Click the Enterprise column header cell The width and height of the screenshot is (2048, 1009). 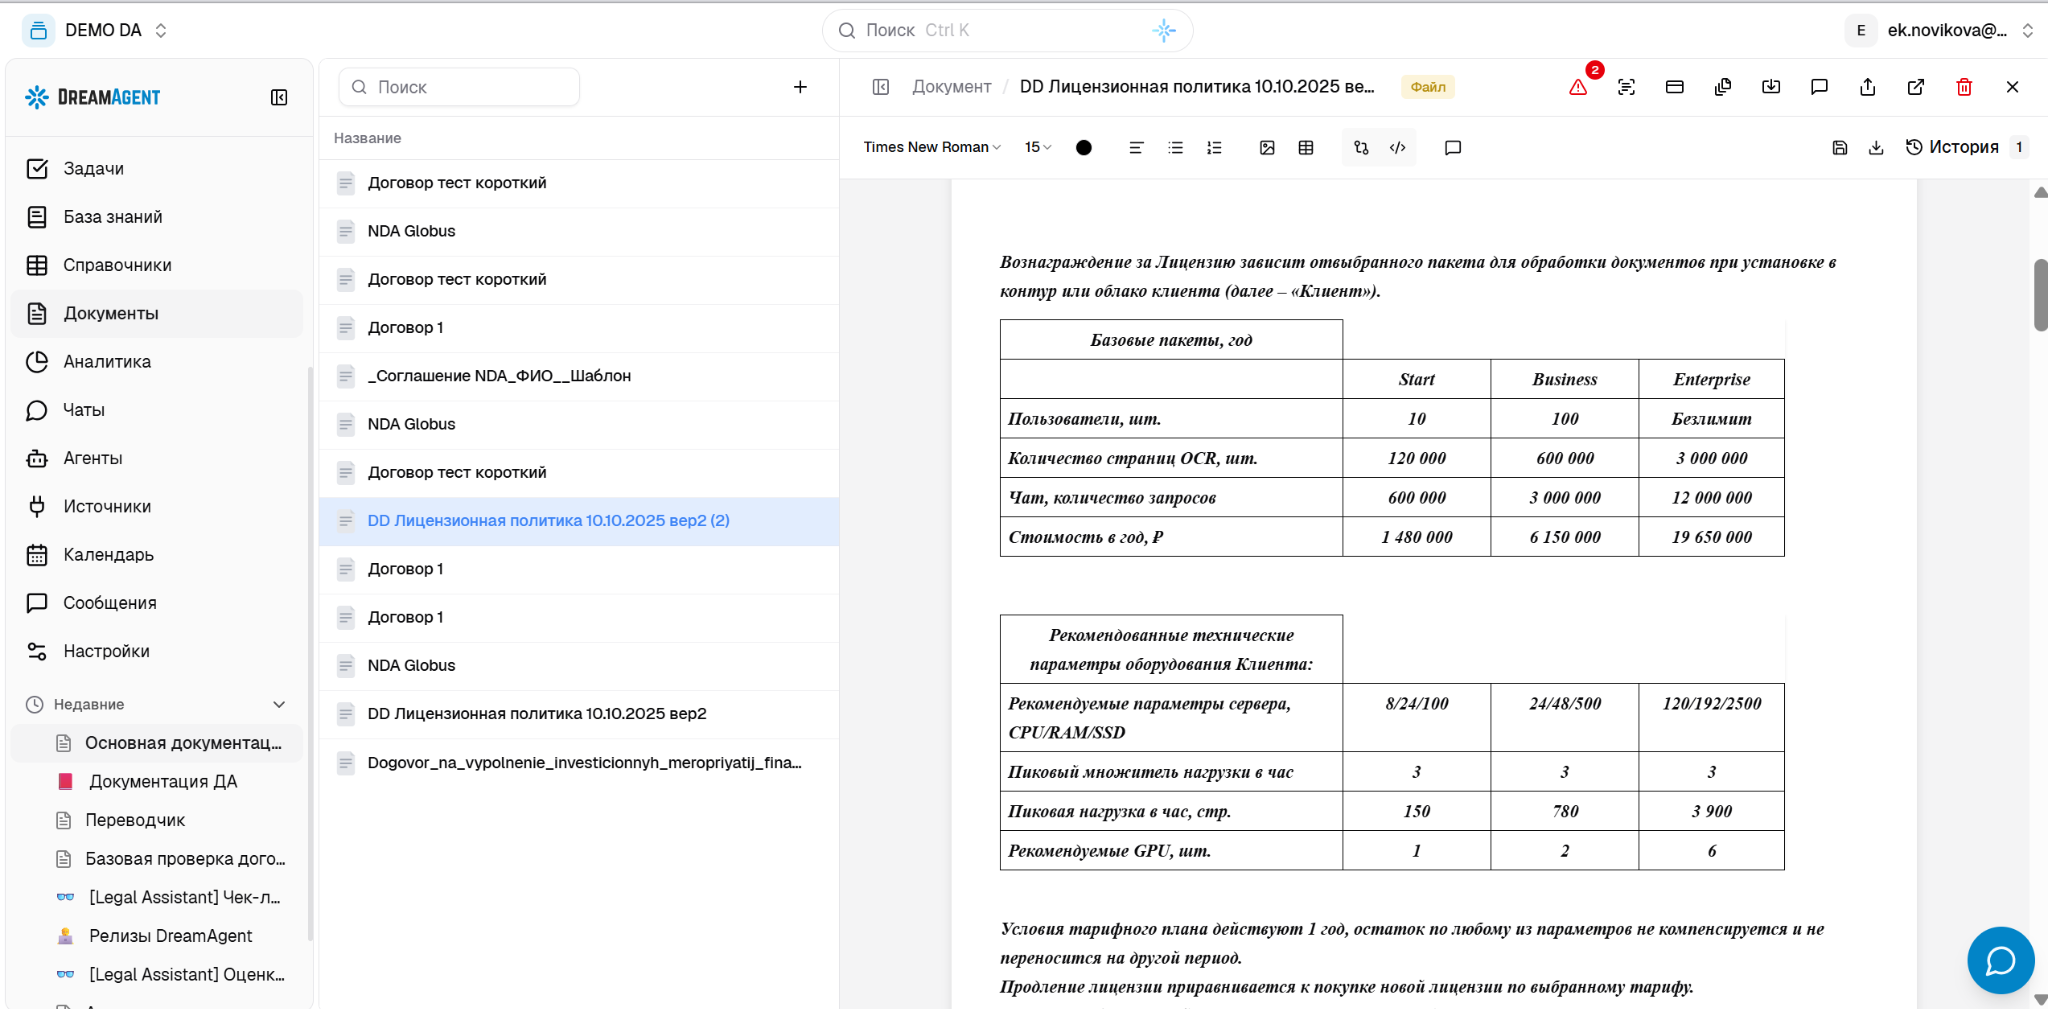(x=1711, y=379)
